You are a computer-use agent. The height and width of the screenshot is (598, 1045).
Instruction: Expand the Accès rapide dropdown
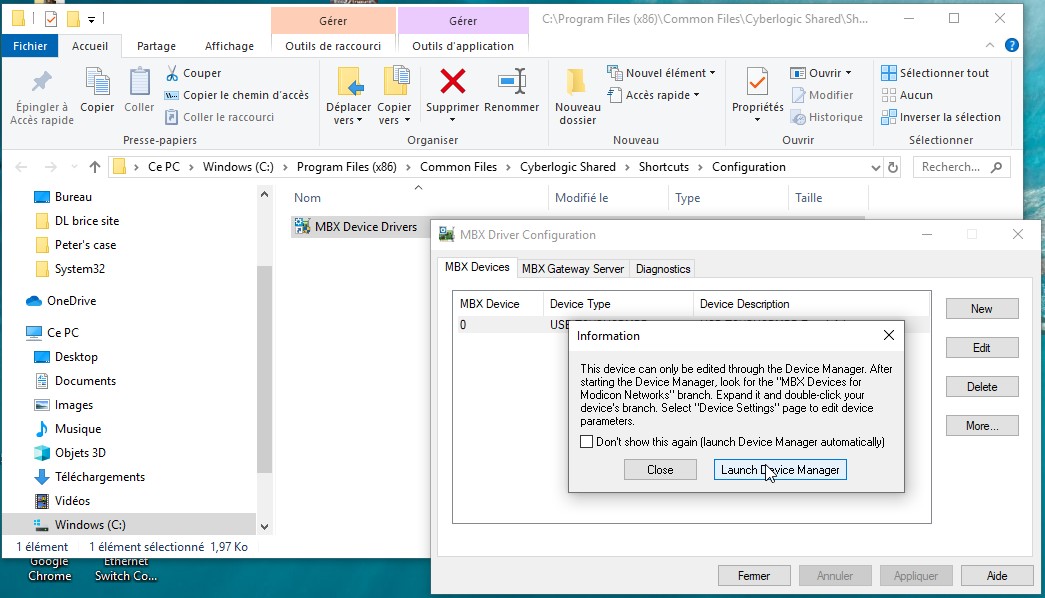coord(696,95)
